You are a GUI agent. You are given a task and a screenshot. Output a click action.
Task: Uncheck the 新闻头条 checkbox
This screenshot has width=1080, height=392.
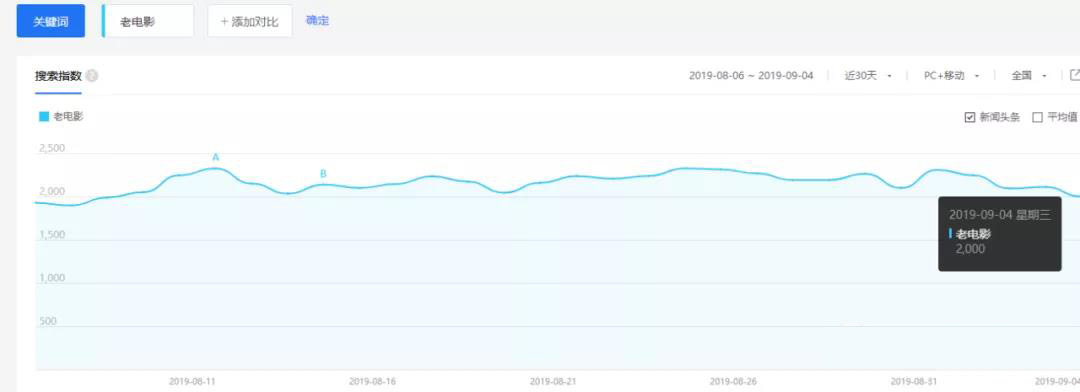coord(970,117)
